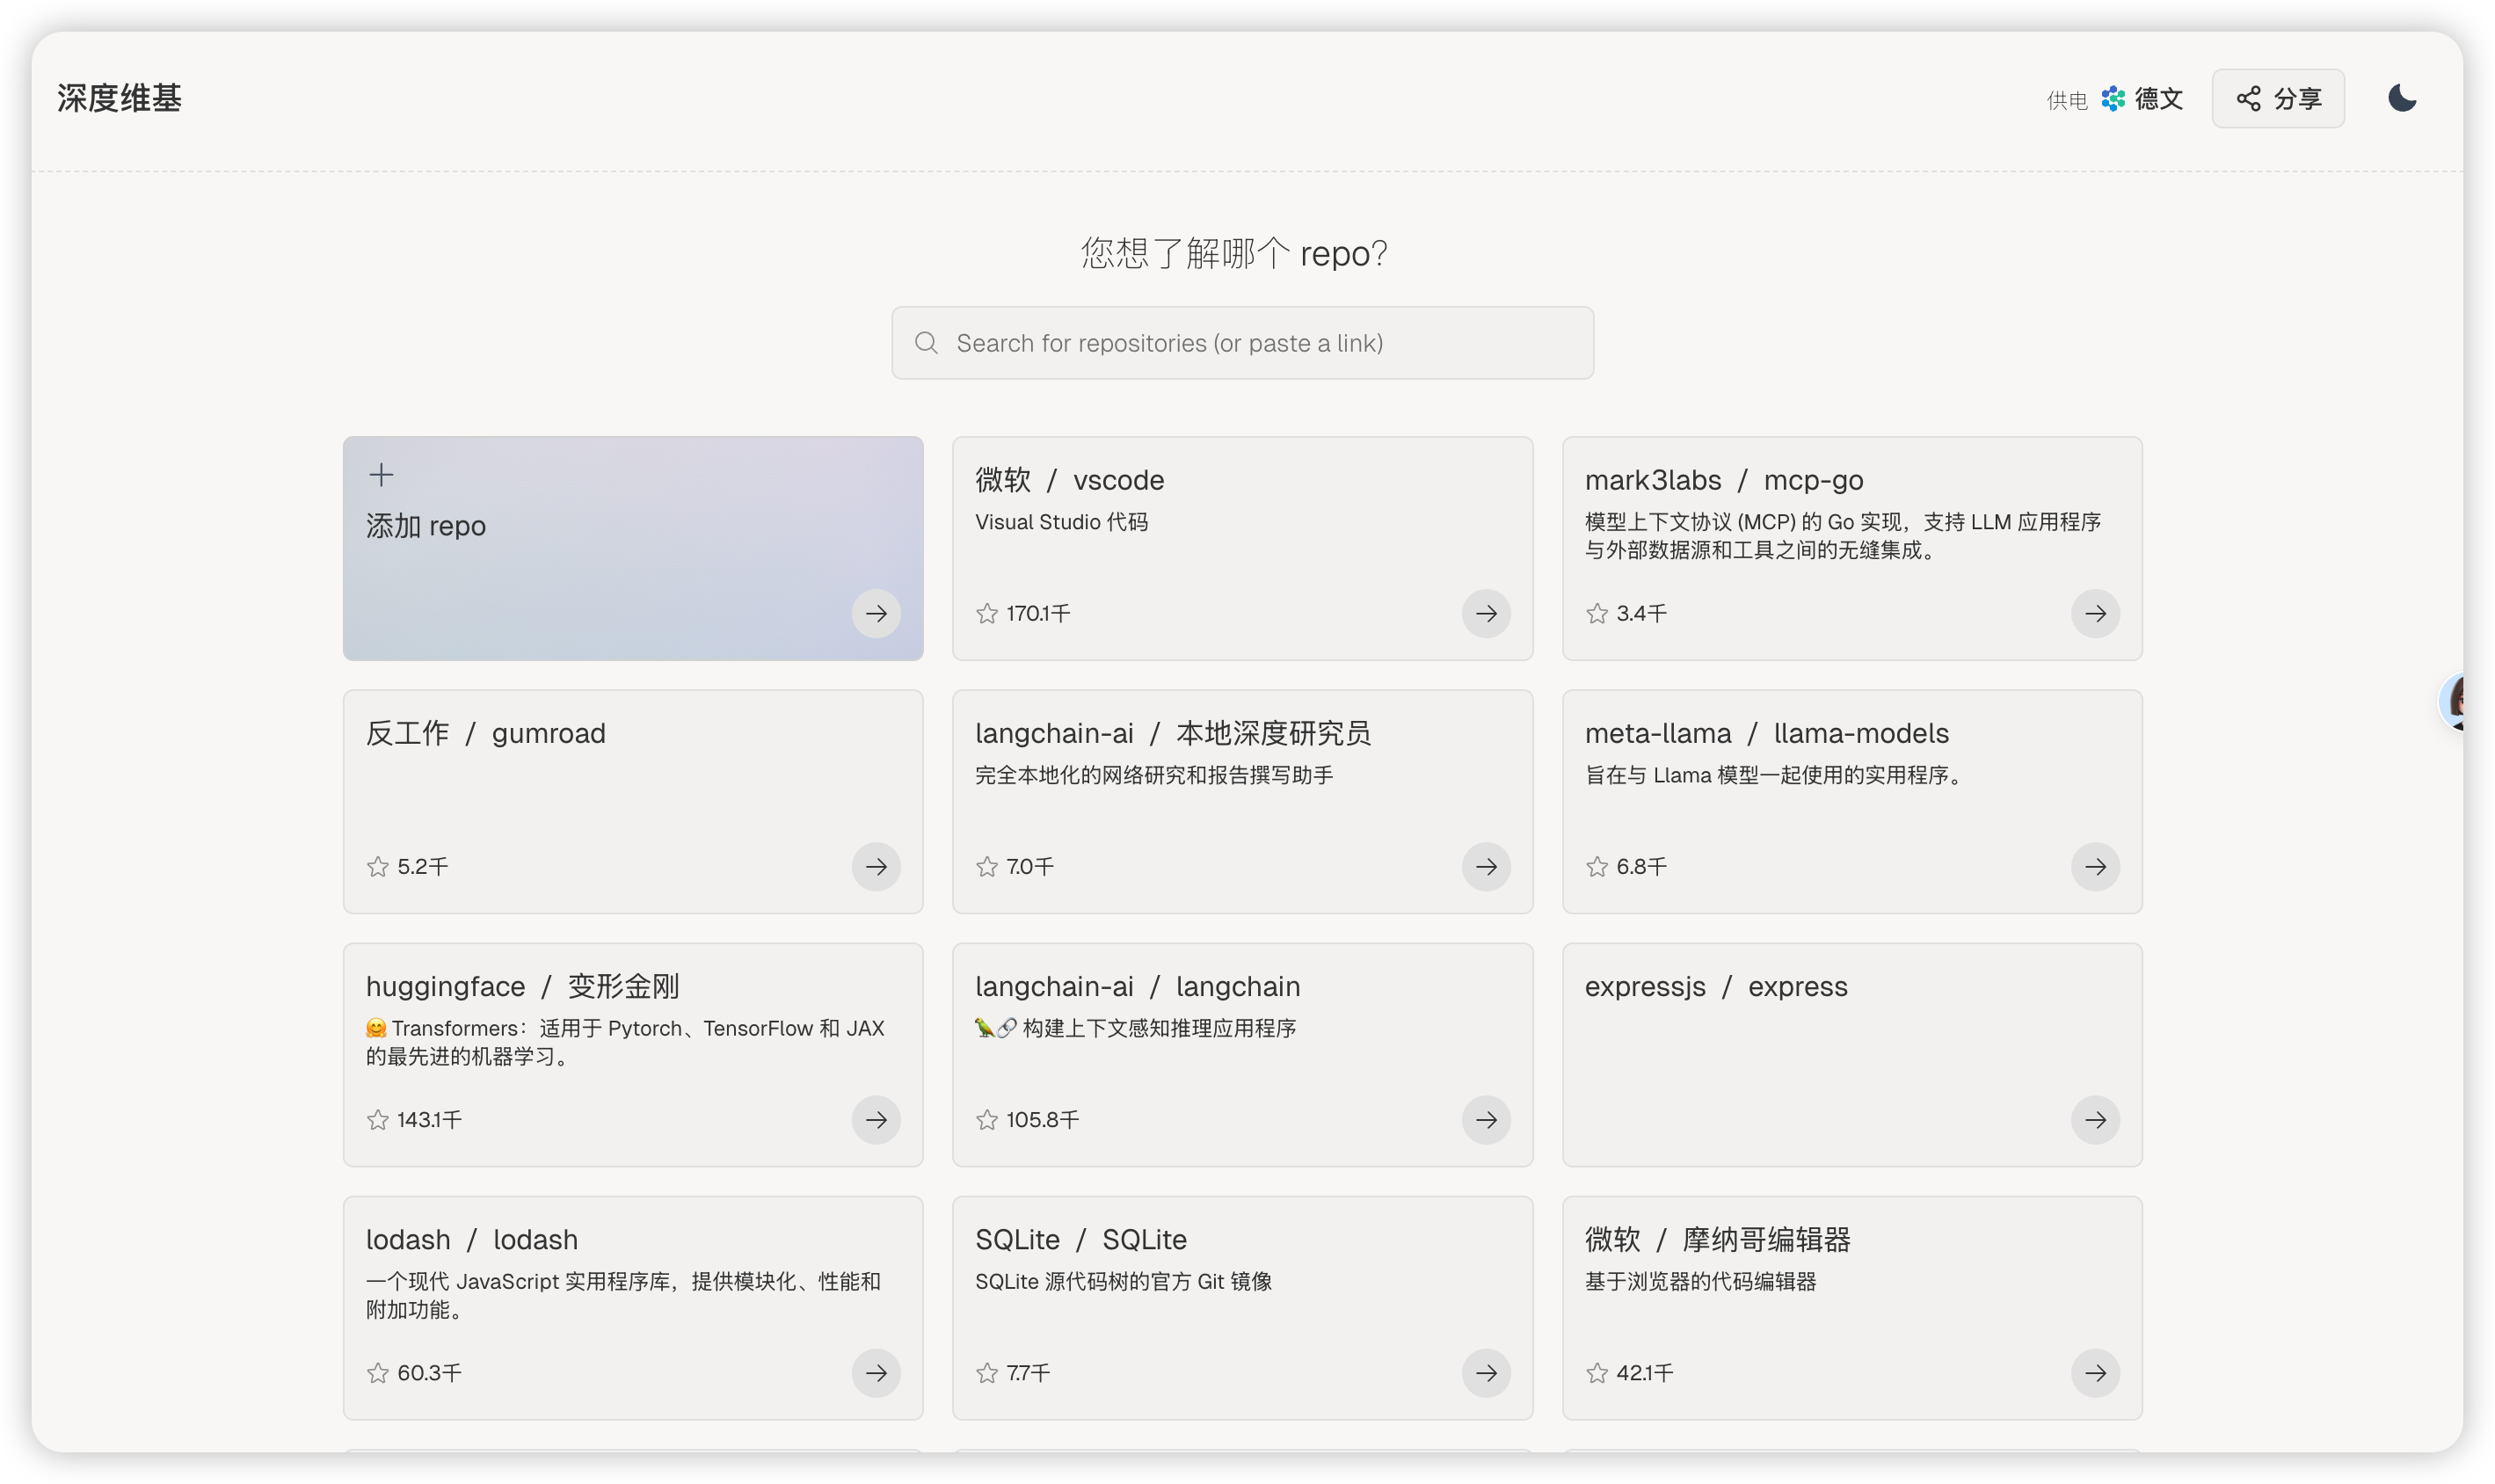The width and height of the screenshot is (2495, 1484).
Task: Toggle dark mode with the moon icon
Action: click(2401, 98)
